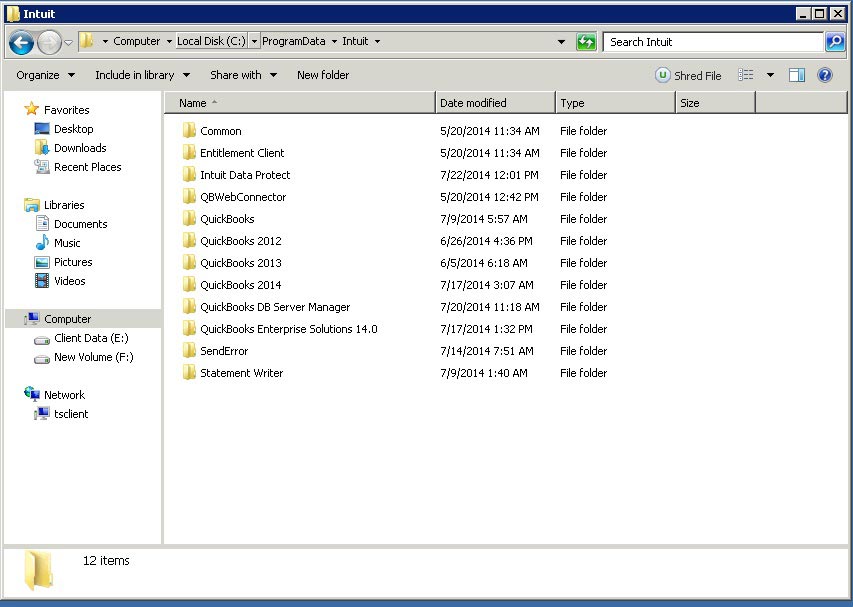Select Client Data (E:) drive in sidebar
The image size is (853, 607).
click(x=91, y=338)
